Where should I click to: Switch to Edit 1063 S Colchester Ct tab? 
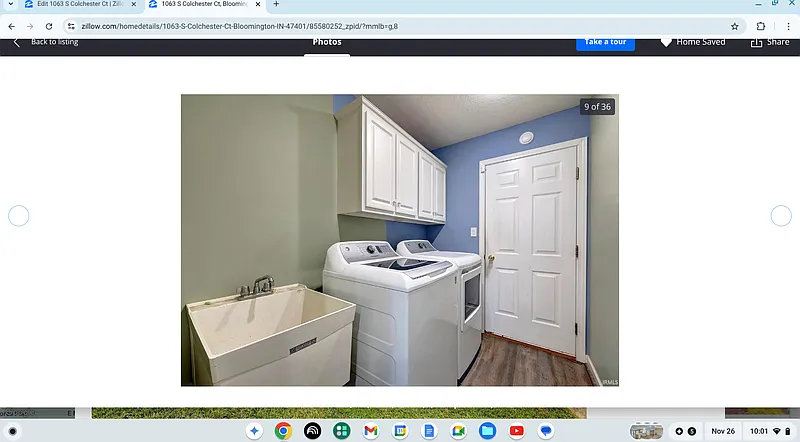click(80, 4)
